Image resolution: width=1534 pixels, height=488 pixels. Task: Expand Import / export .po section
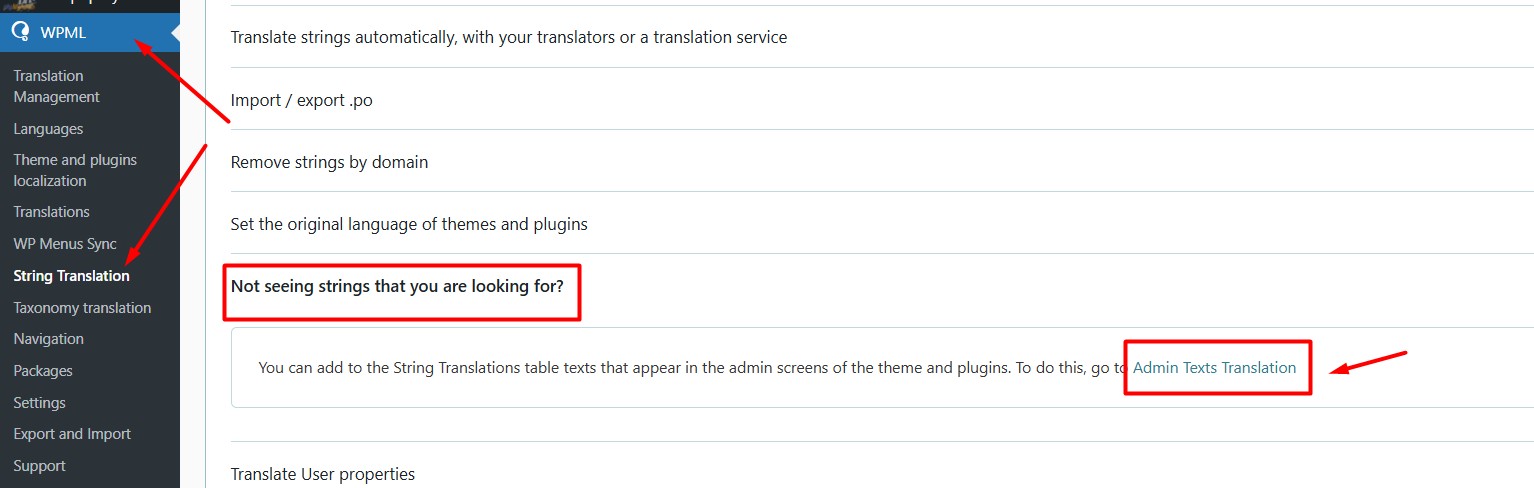click(882, 100)
